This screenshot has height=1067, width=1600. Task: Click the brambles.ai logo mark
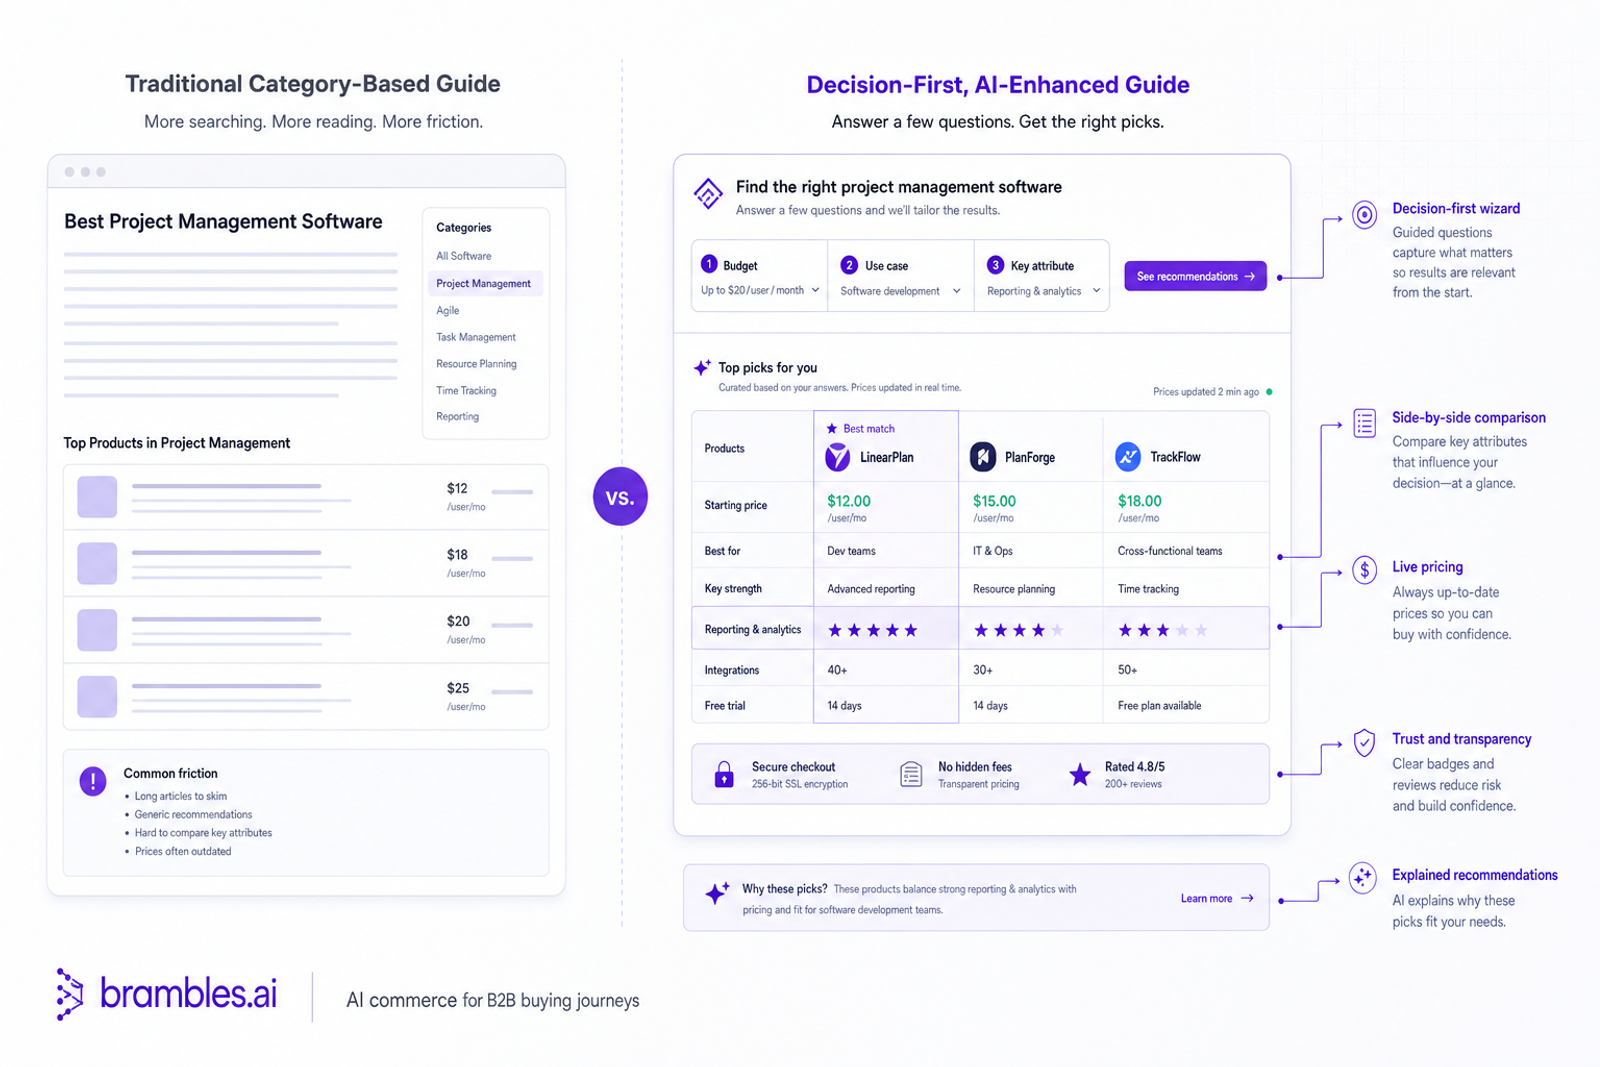69,994
